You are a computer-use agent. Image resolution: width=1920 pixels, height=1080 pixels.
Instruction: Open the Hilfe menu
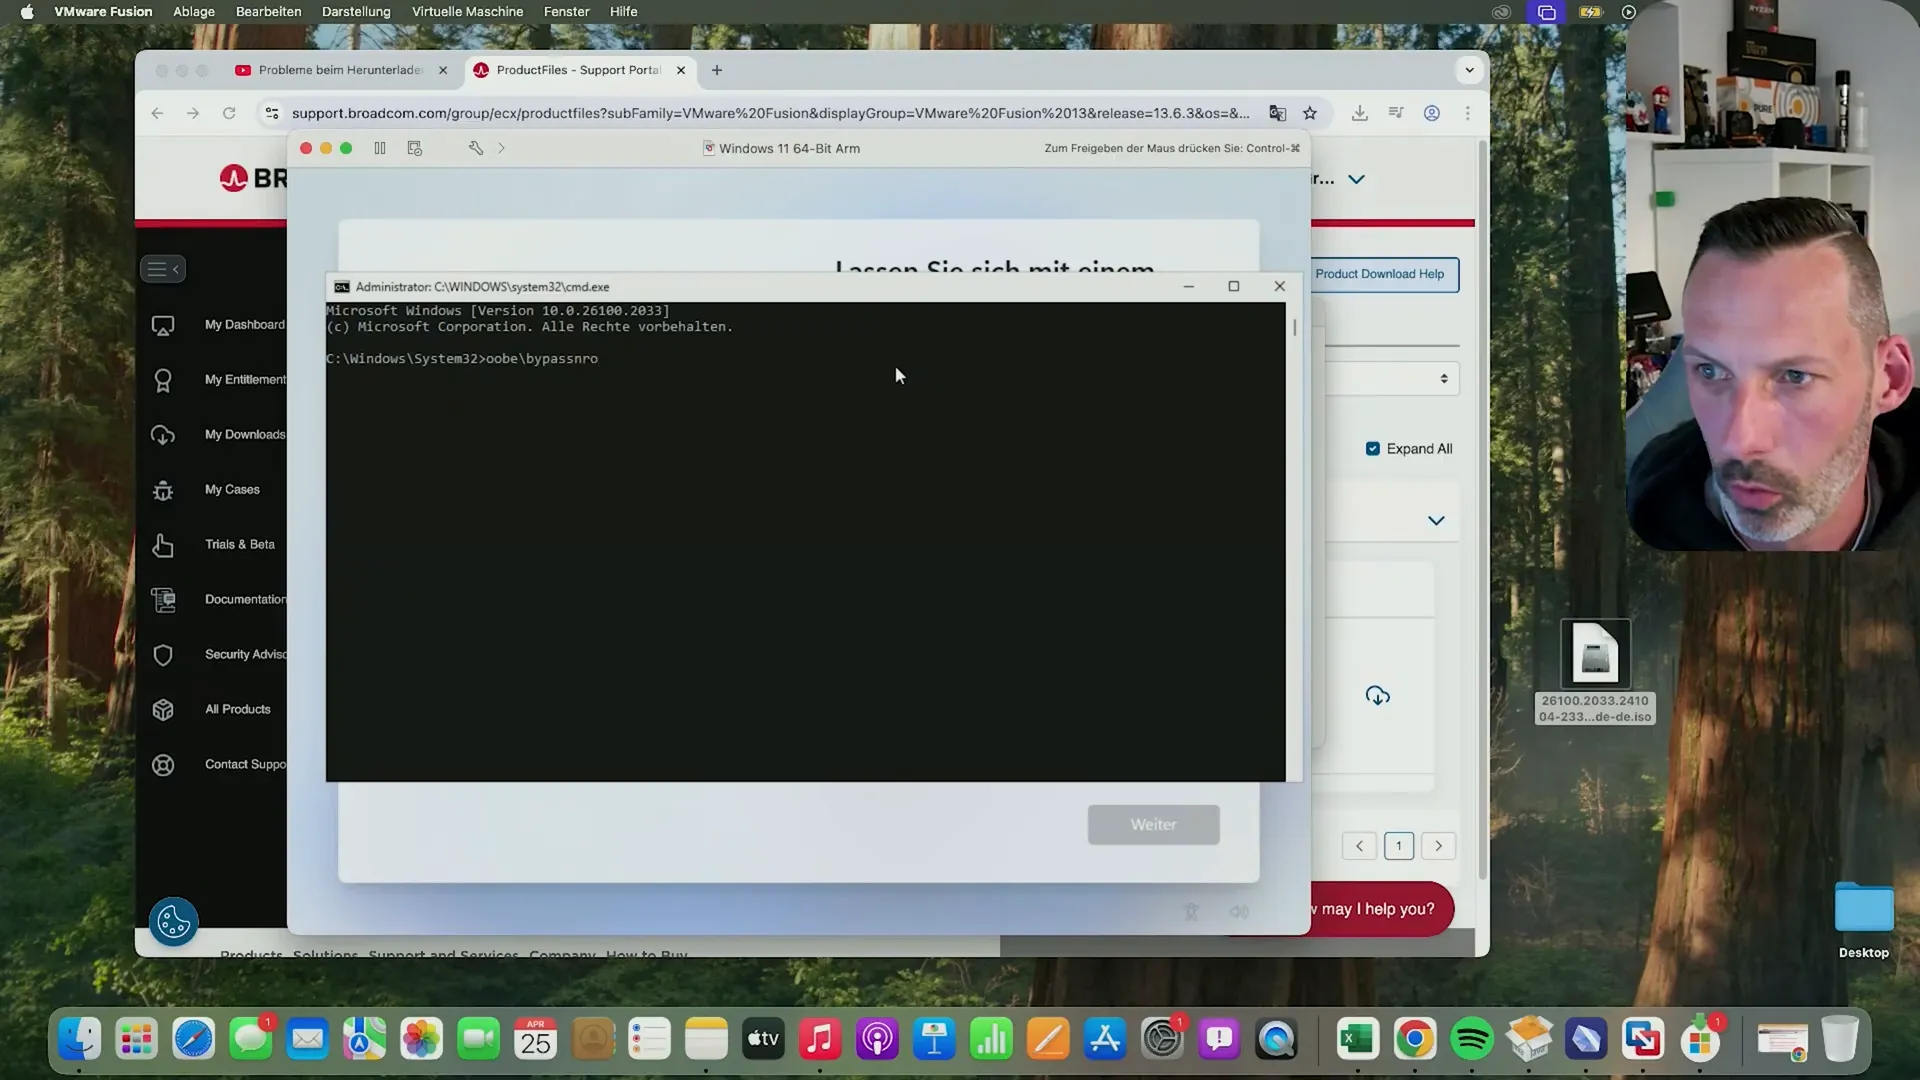pos(623,12)
